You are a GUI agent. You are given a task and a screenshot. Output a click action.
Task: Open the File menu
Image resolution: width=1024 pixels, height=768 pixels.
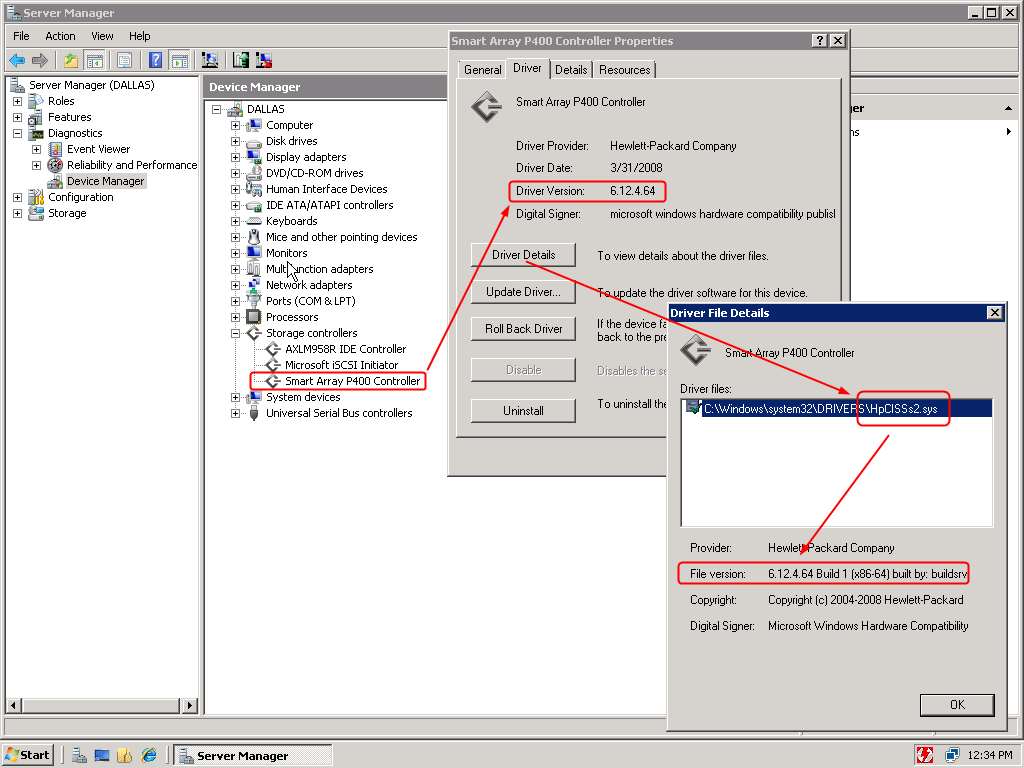point(22,36)
